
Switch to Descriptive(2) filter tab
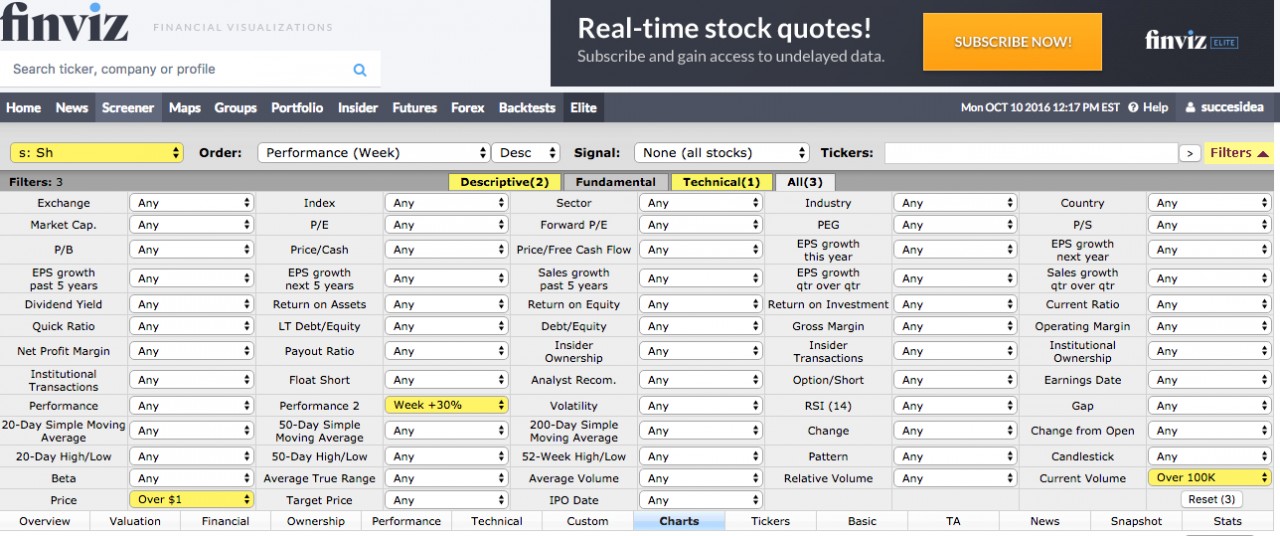click(x=504, y=182)
